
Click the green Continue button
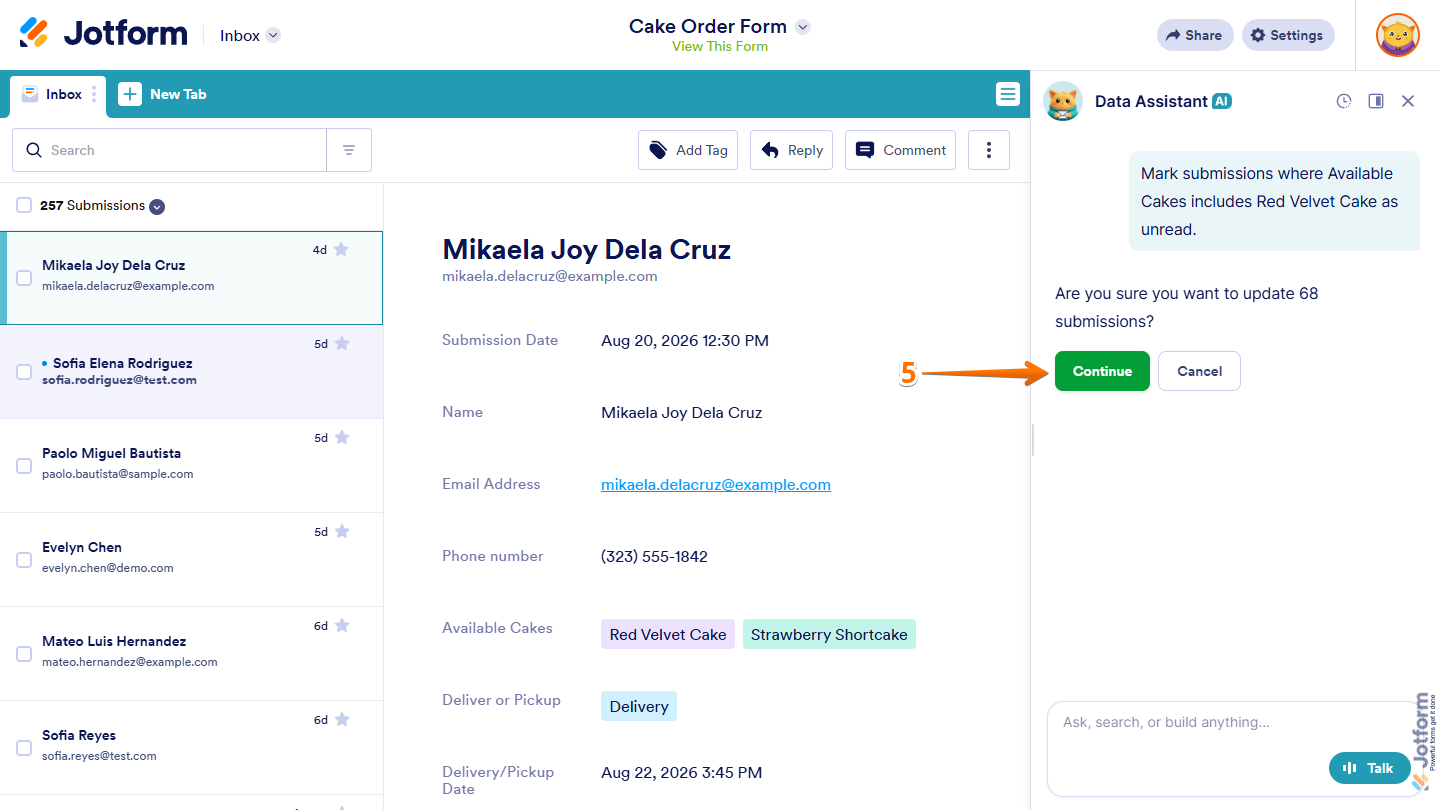coord(1102,371)
